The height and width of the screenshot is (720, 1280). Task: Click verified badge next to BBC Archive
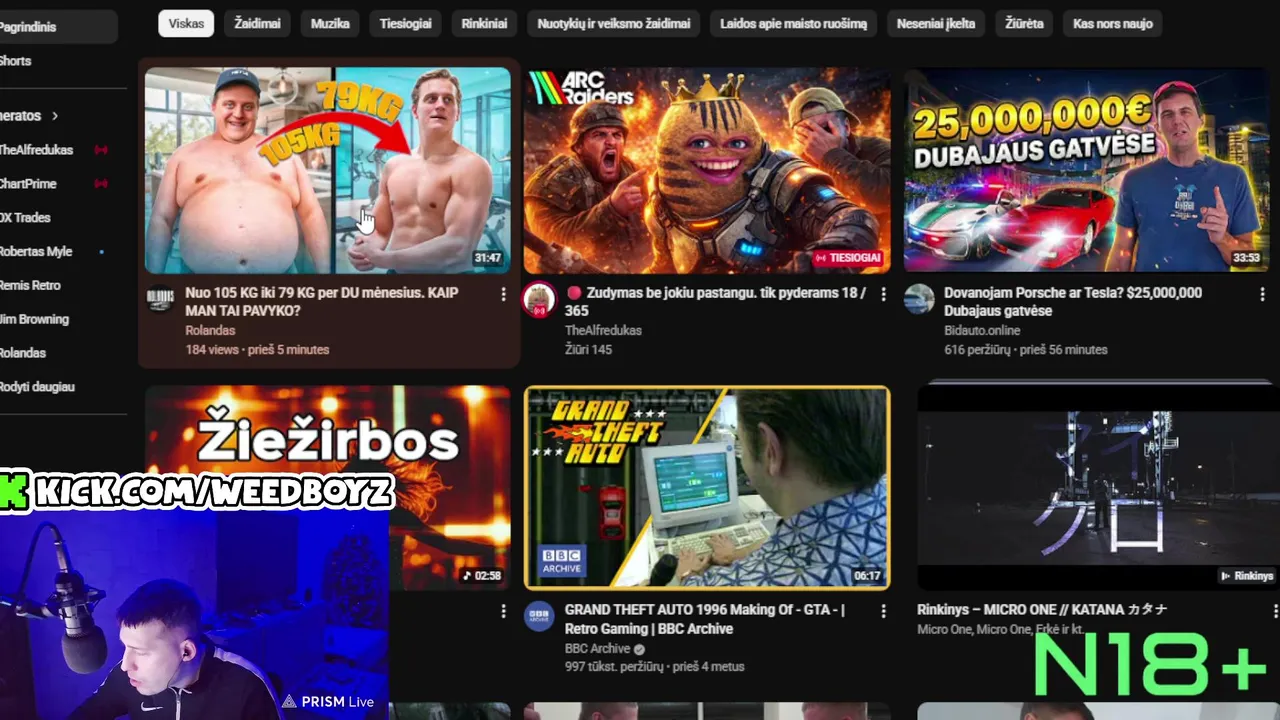click(639, 649)
